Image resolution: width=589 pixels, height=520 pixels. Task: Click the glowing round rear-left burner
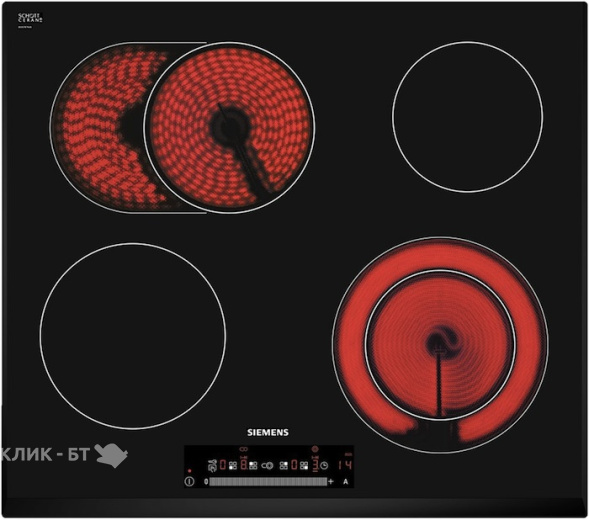(230, 128)
